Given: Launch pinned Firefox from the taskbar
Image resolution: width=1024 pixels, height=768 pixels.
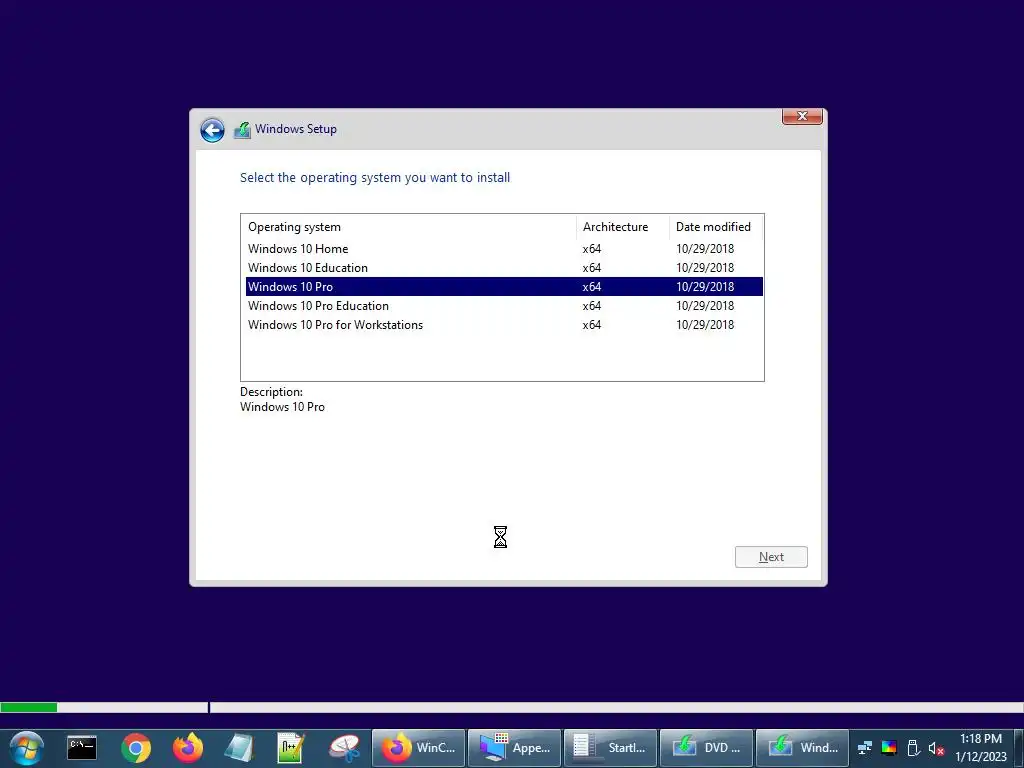Looking at the screenshot, I should pyautogui.click(x=188, y=748).
